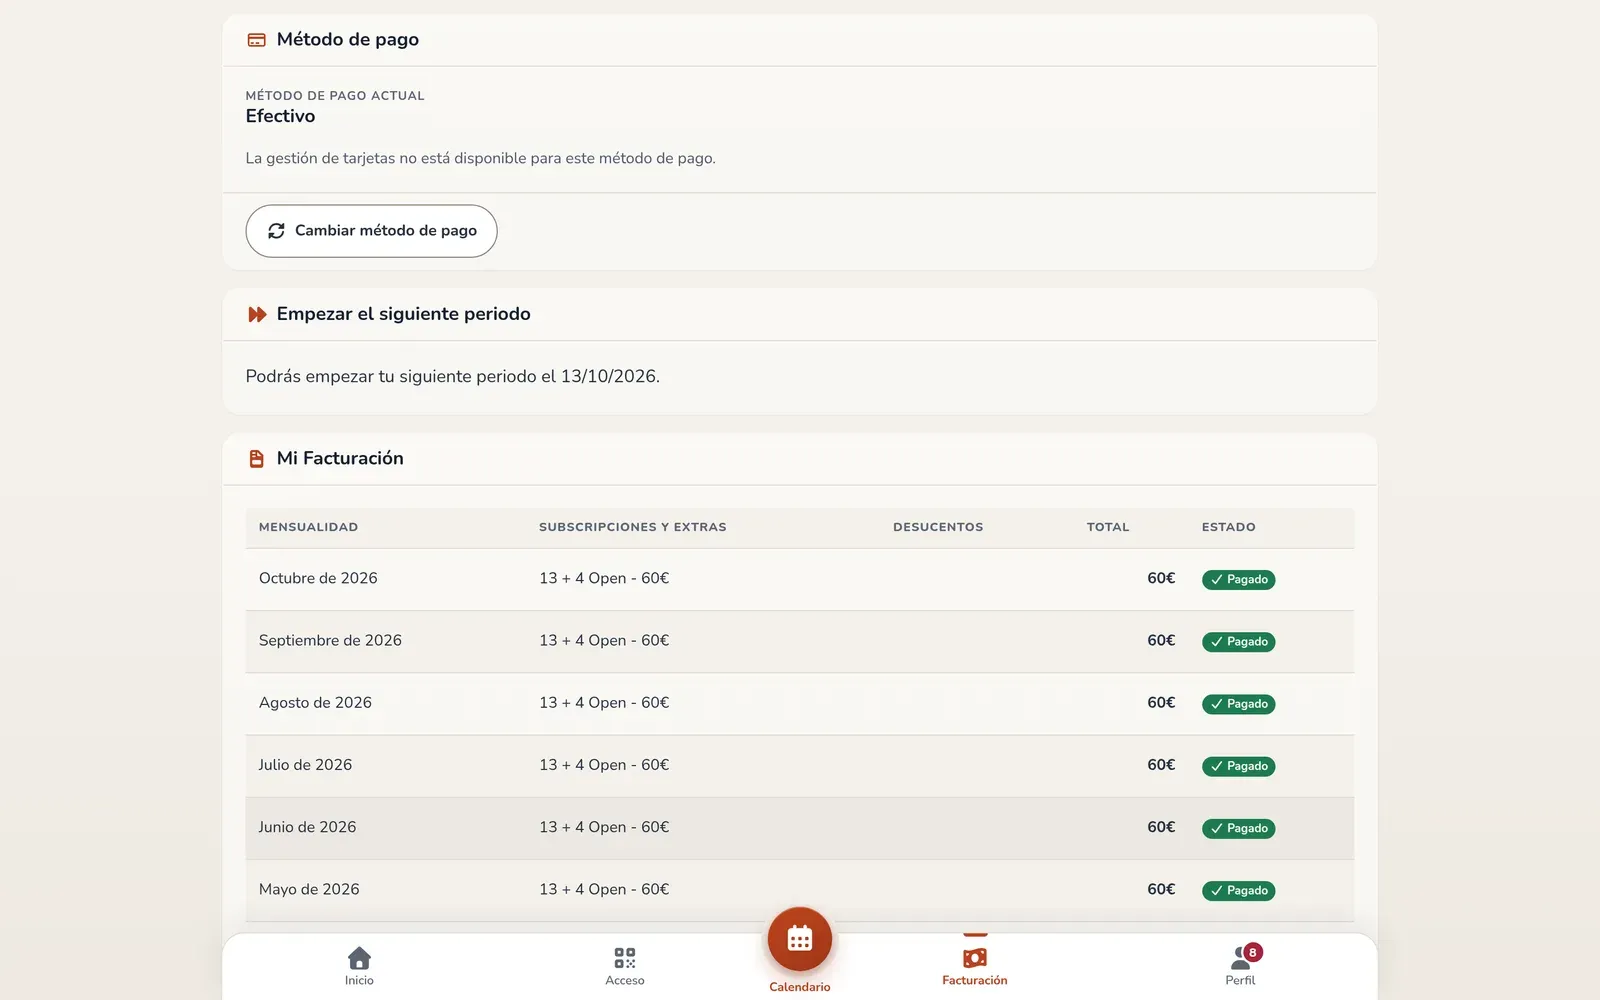Screen dimensions: 1600x1000
Task: Click the invoice icon beside Mi Facturación
Action: [256, 458]
